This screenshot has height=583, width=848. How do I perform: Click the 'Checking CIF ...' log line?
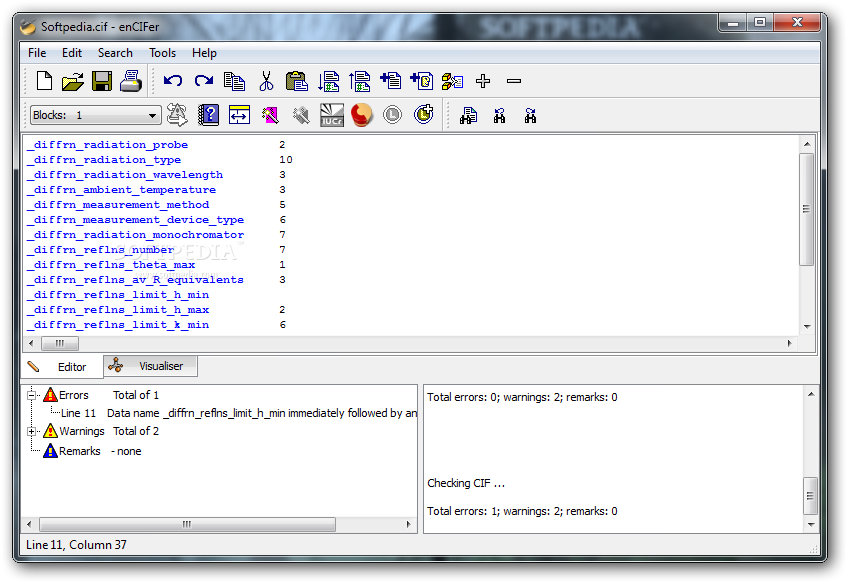pos(466,483)
